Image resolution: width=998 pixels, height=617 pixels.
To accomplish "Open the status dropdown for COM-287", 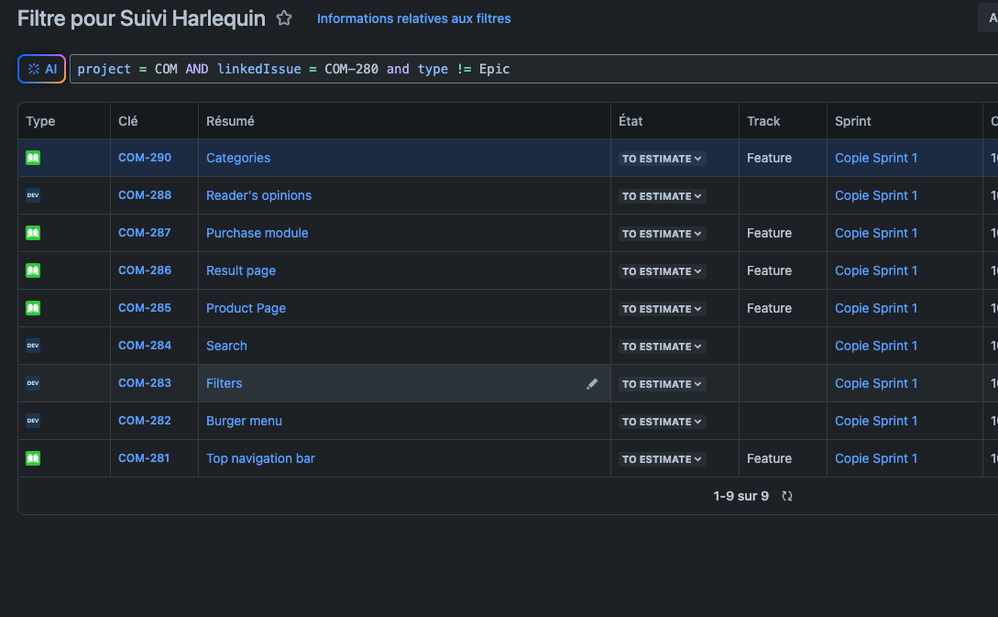I will (x=662, y=234).
